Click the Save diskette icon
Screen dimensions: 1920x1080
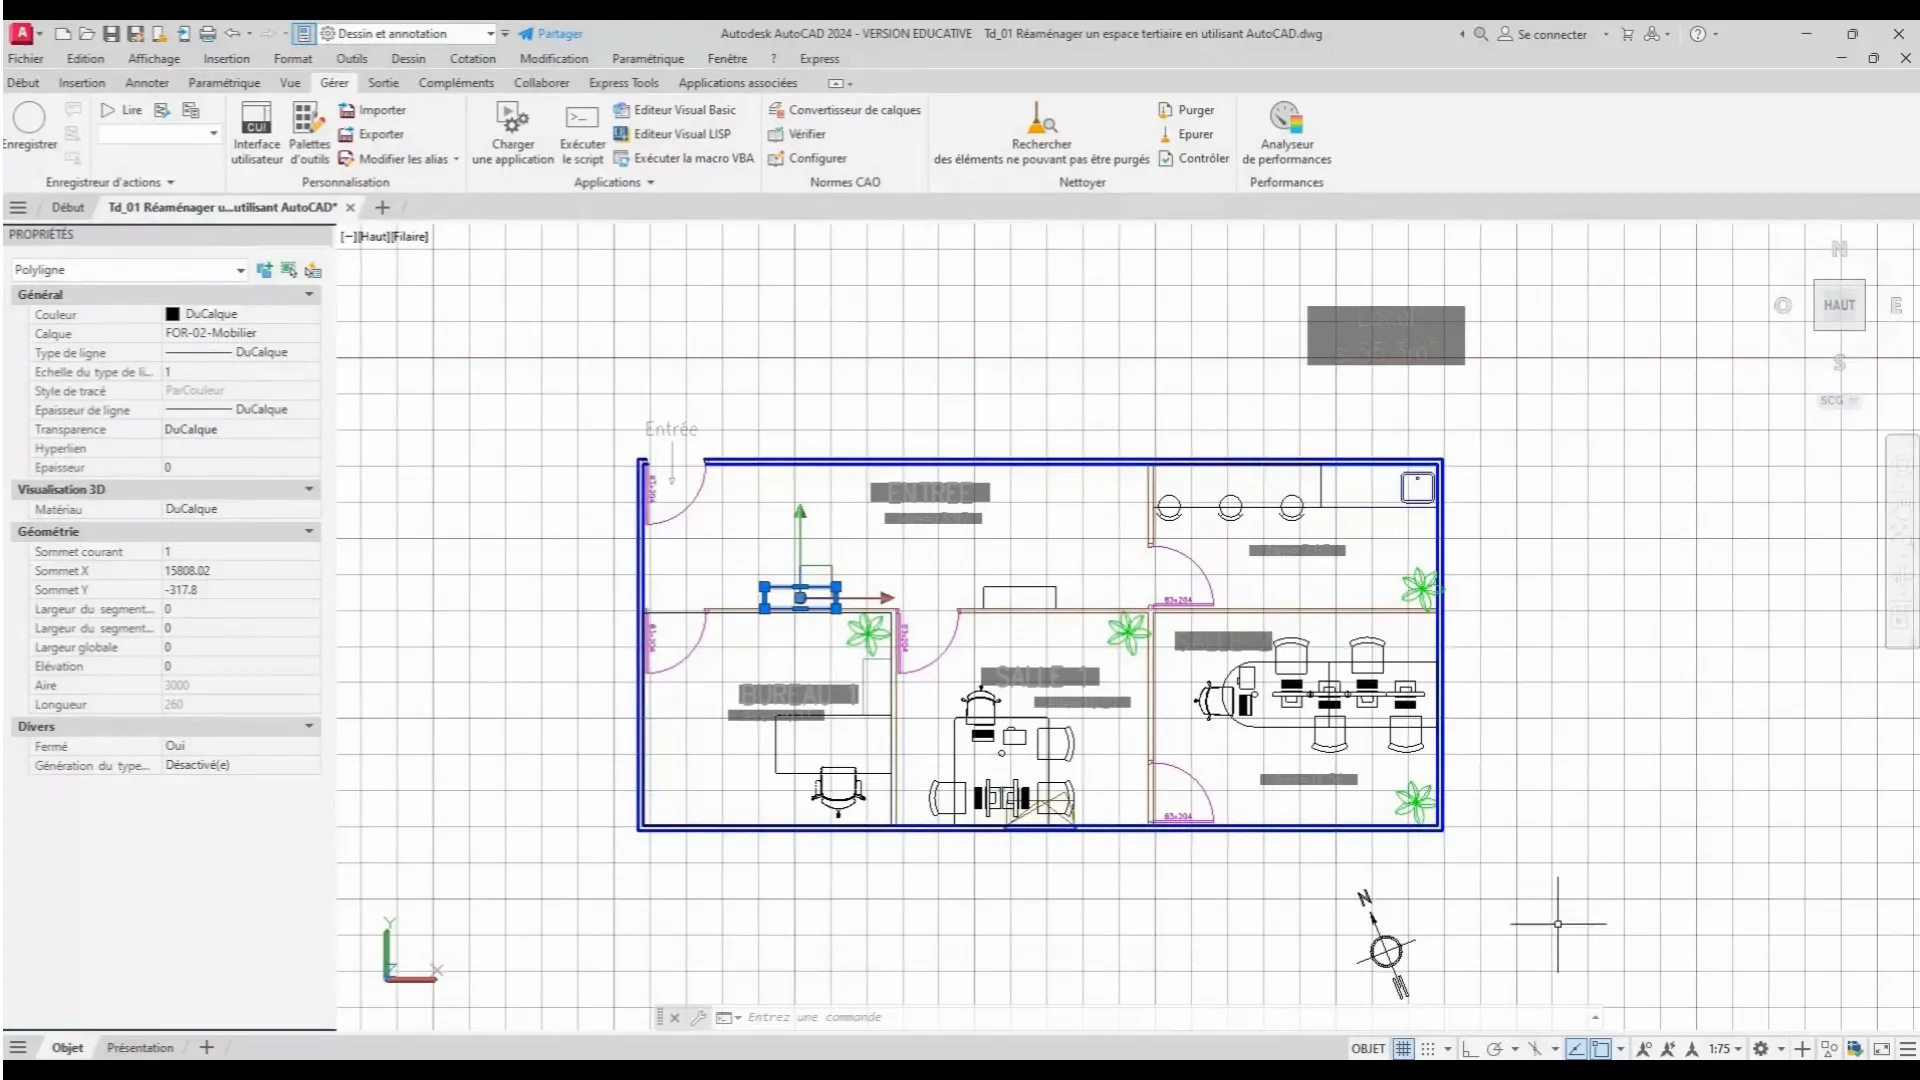[111, 34]
